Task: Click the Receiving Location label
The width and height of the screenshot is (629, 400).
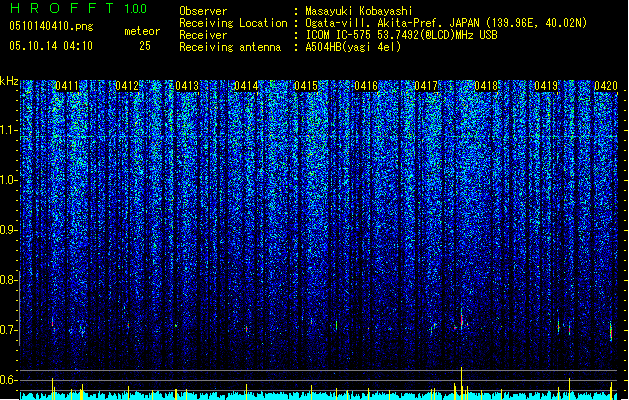Action: click(233, 23)
